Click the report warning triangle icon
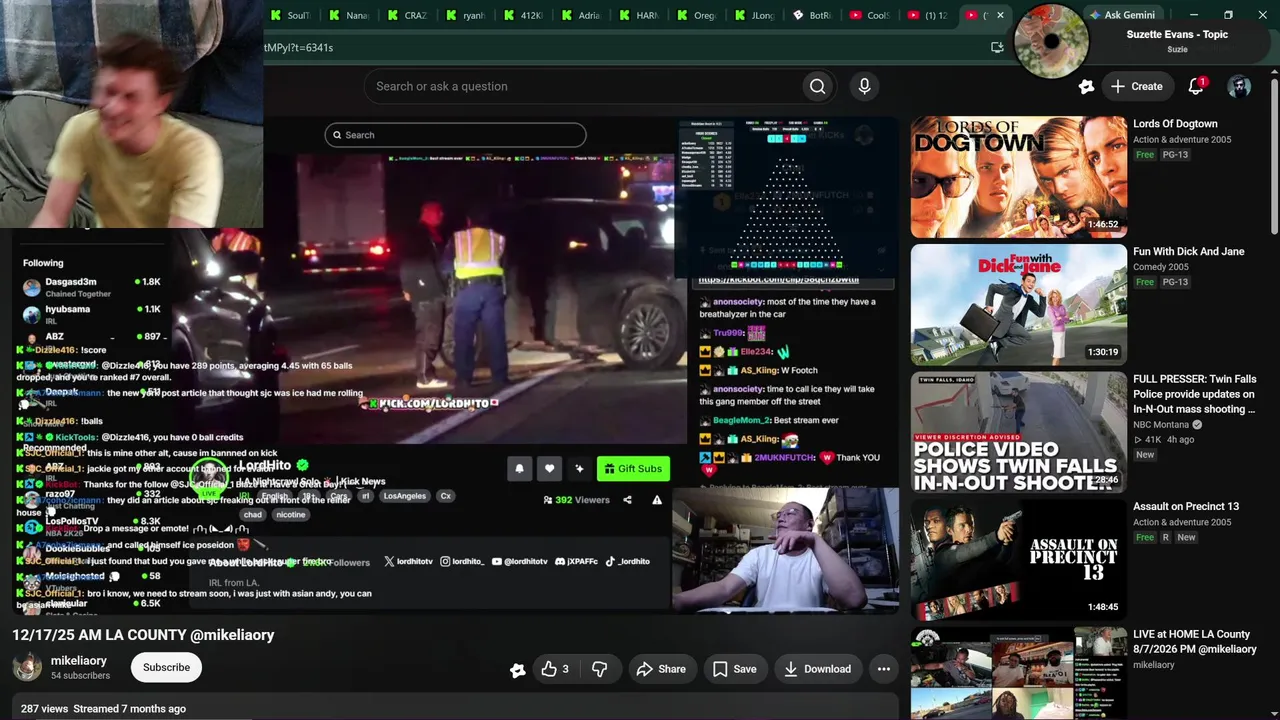Screen dimensions: 1280x720 point(657,500)
